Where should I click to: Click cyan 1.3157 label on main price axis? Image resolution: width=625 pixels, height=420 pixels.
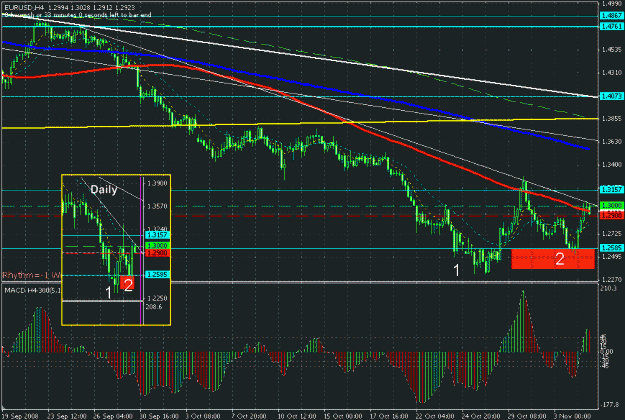[x=611, y=190]
